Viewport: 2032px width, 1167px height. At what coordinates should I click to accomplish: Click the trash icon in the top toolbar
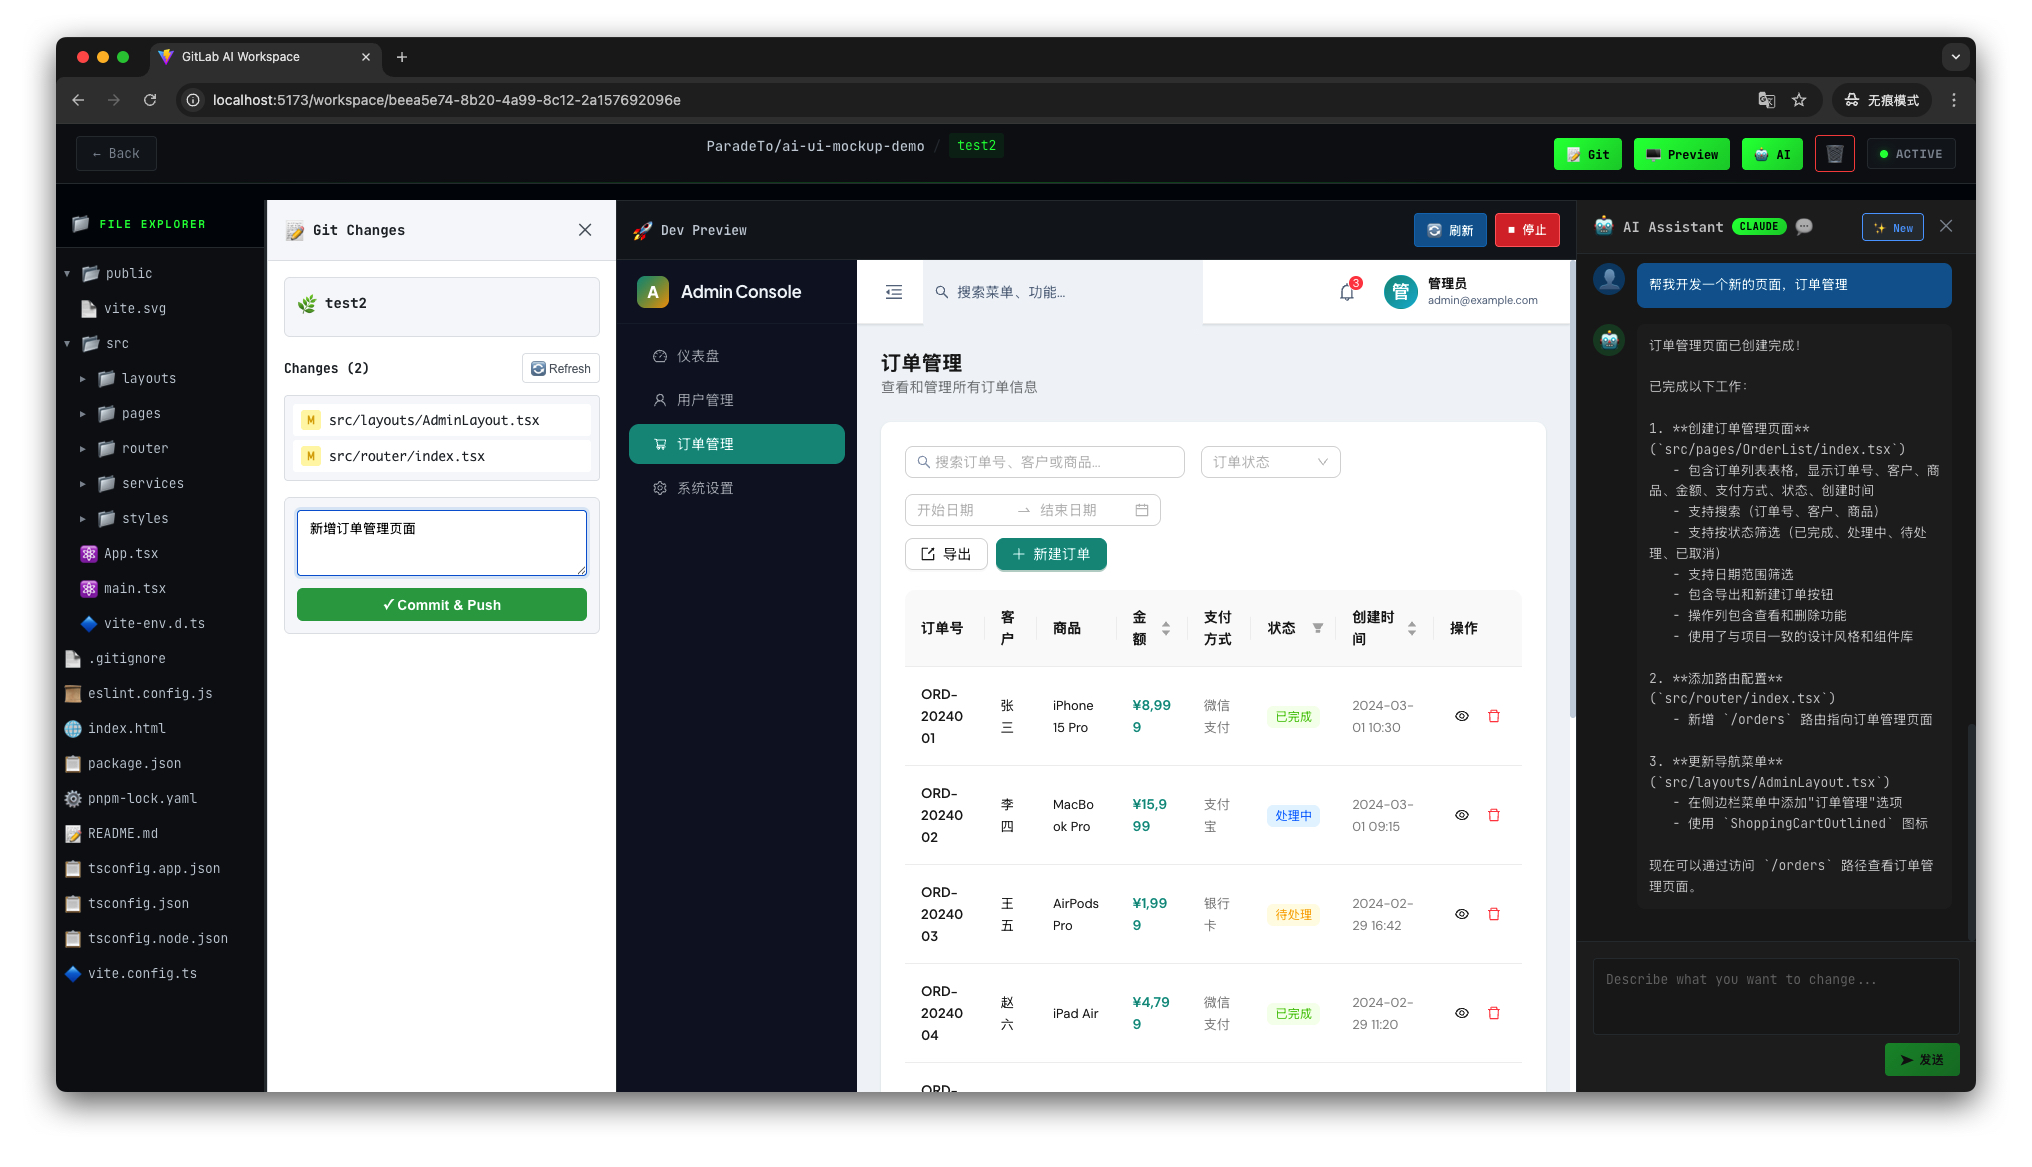pos(1834,154)
